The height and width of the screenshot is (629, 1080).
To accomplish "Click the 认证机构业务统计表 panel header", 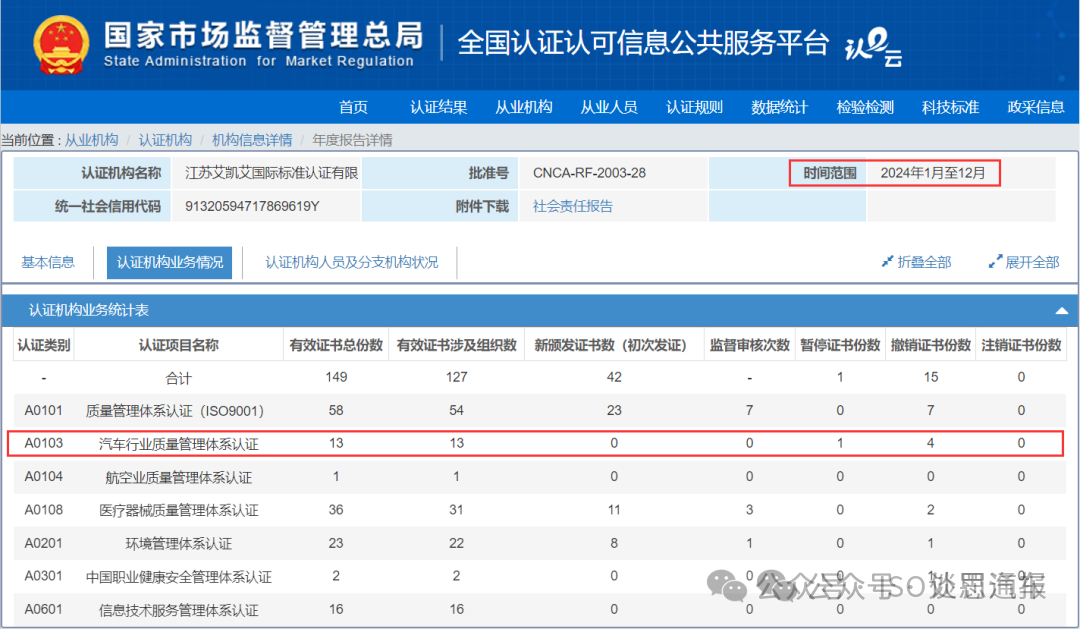I will [x=539, y=311].
